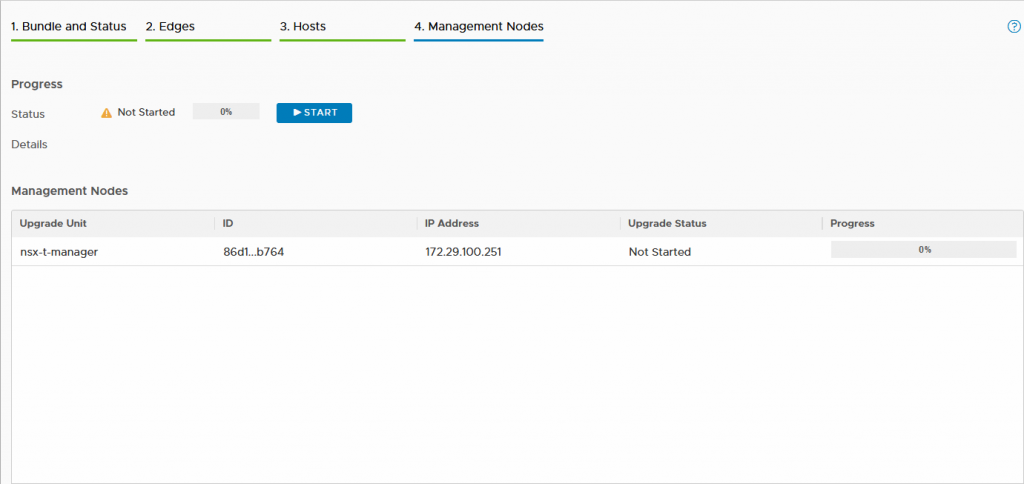Click the nsx-t-manager row progress bar

(x=923, y=250)
